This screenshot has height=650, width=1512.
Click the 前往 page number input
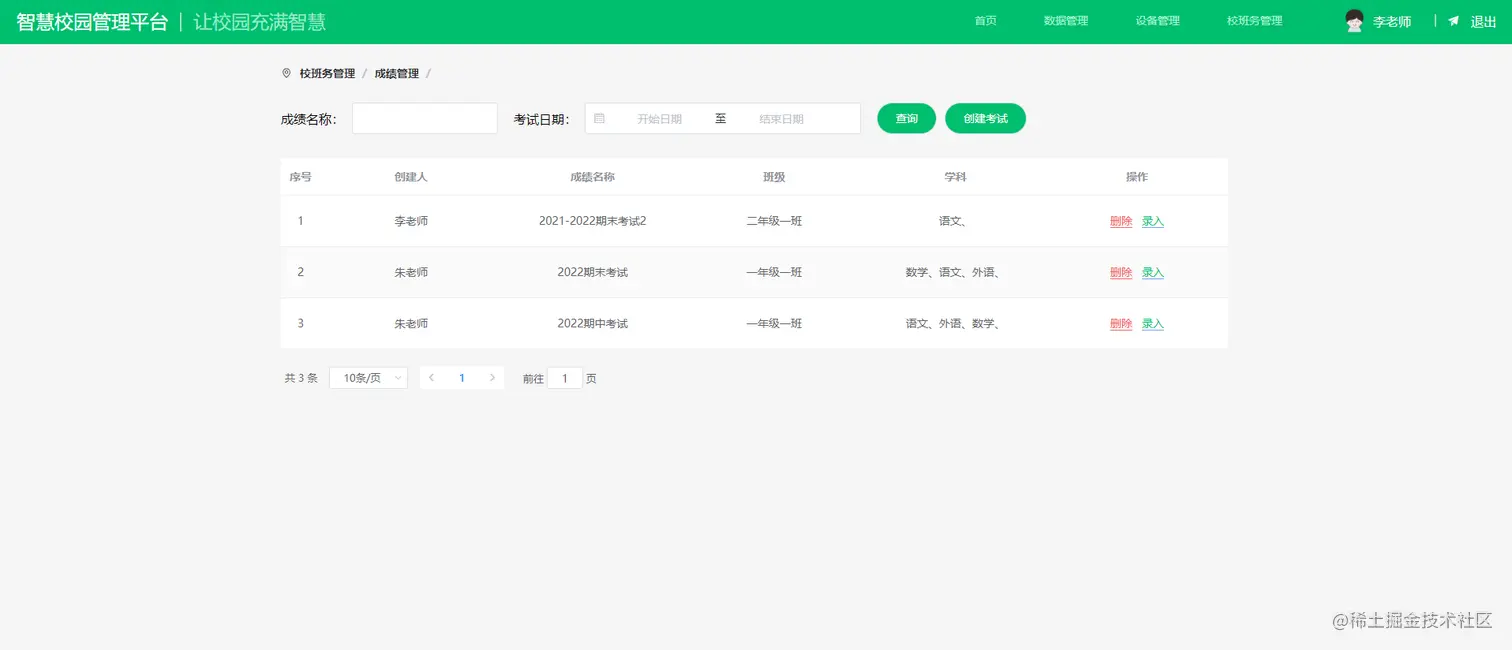click(565, 378)
